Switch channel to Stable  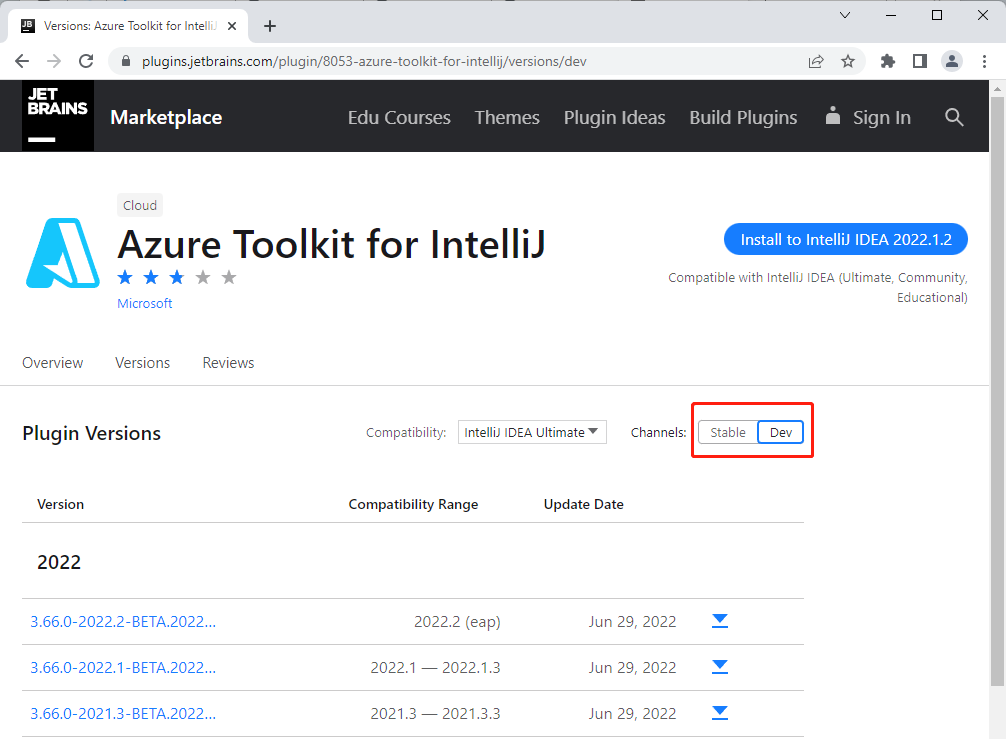pos(728,432)
